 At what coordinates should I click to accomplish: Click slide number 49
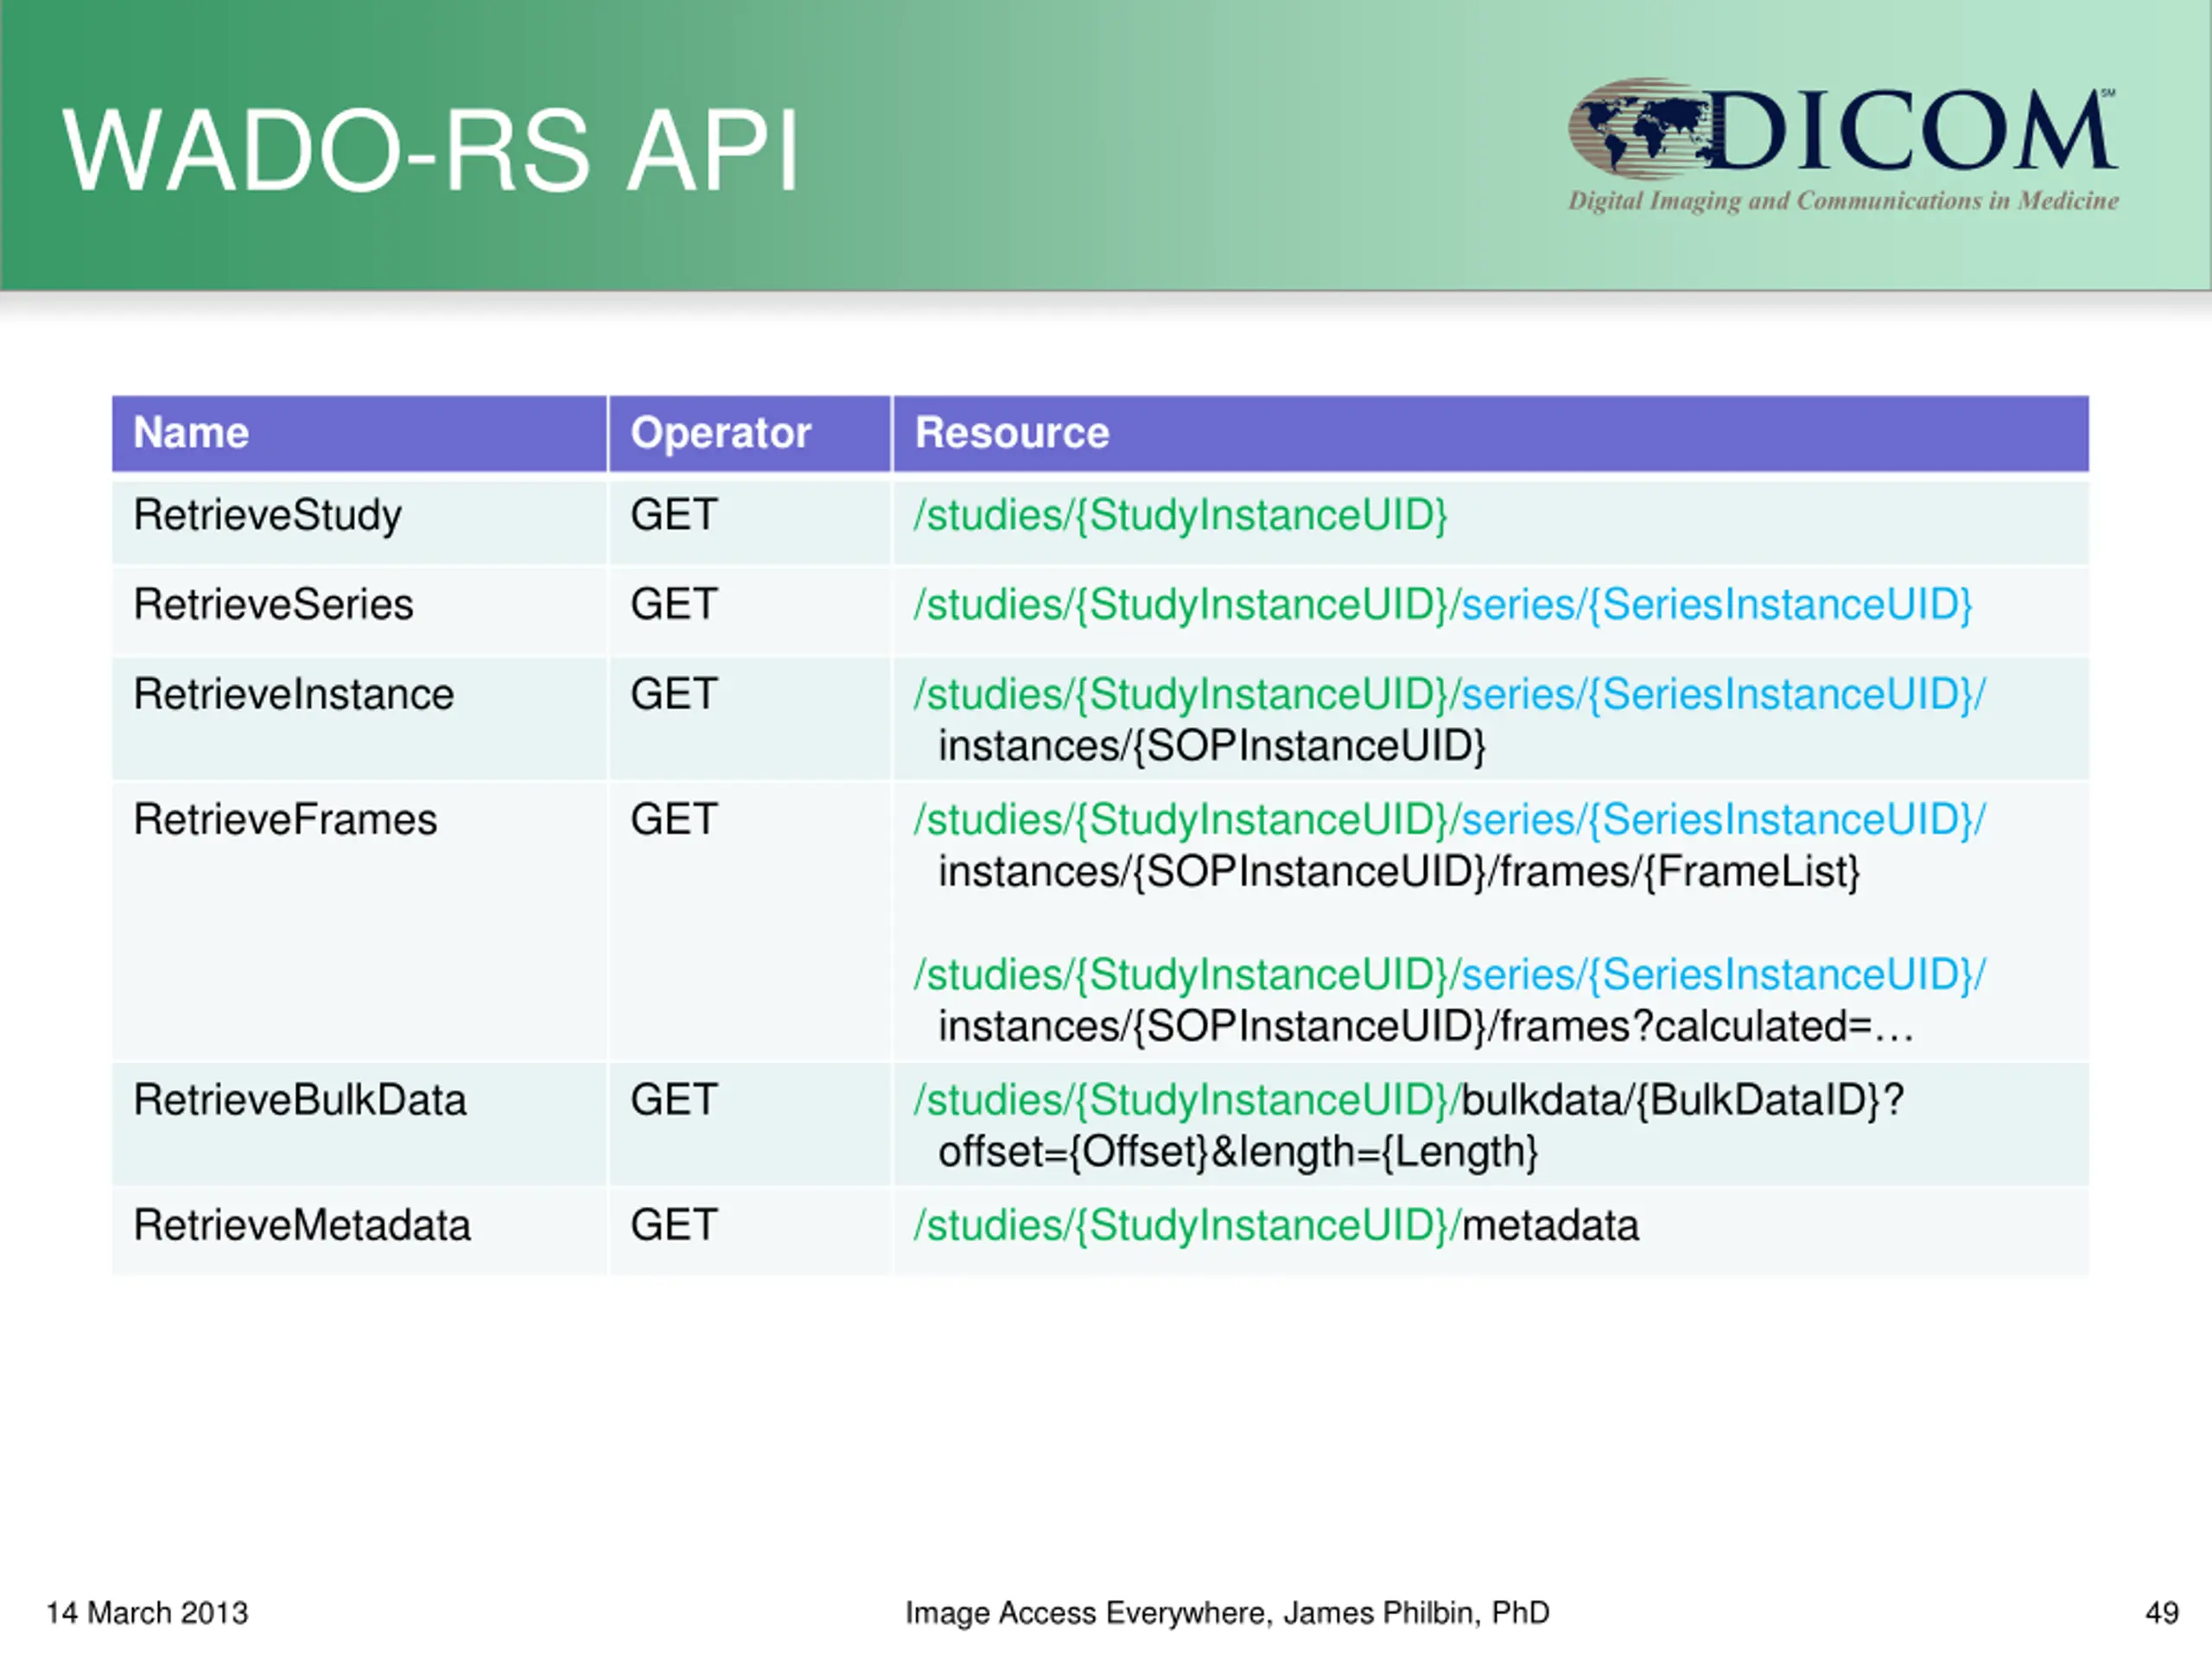2161,1613
